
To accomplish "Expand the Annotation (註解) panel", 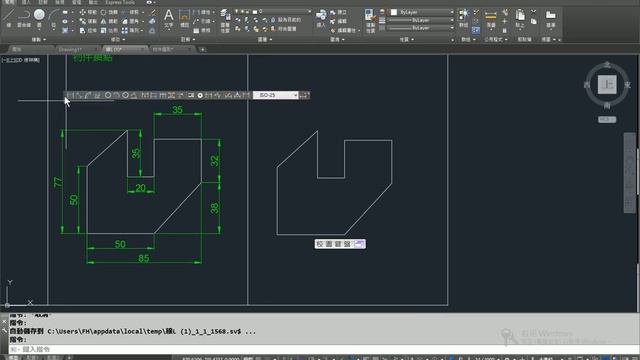I will [188, 40].
